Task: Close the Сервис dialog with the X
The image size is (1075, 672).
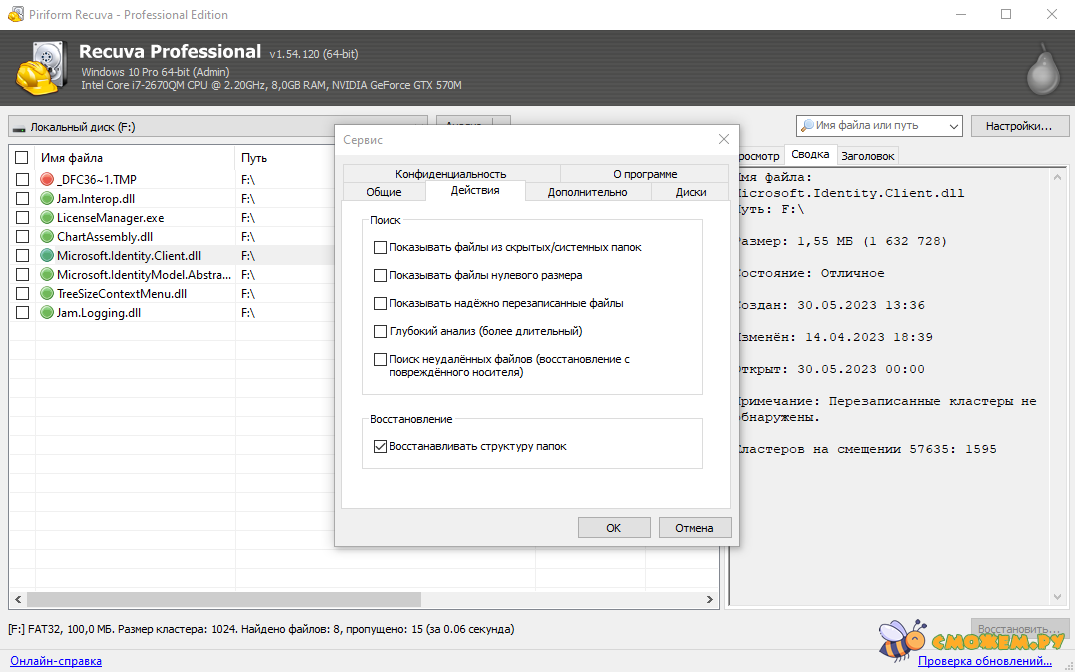Action: click(x=723, y=139)
